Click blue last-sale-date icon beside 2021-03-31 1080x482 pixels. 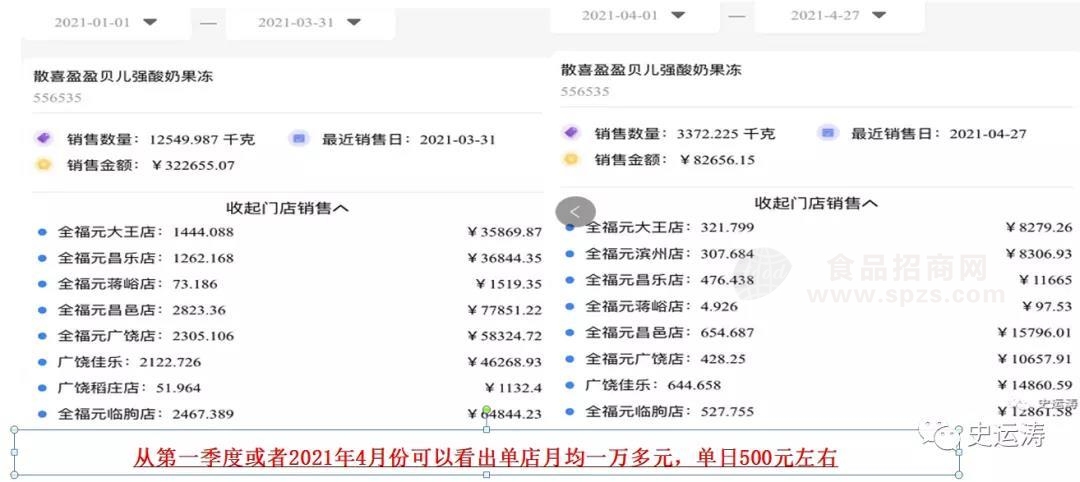tap(298, 139)
